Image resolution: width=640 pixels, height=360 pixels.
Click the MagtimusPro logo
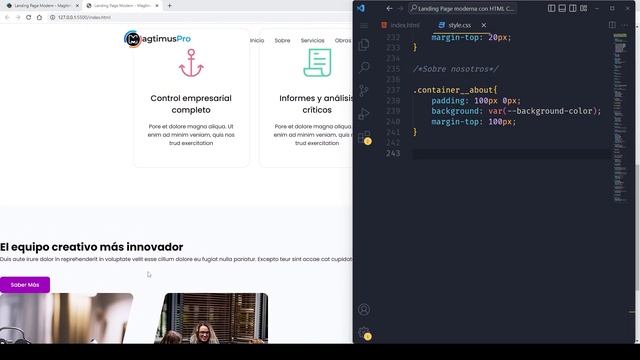point(157,39)
